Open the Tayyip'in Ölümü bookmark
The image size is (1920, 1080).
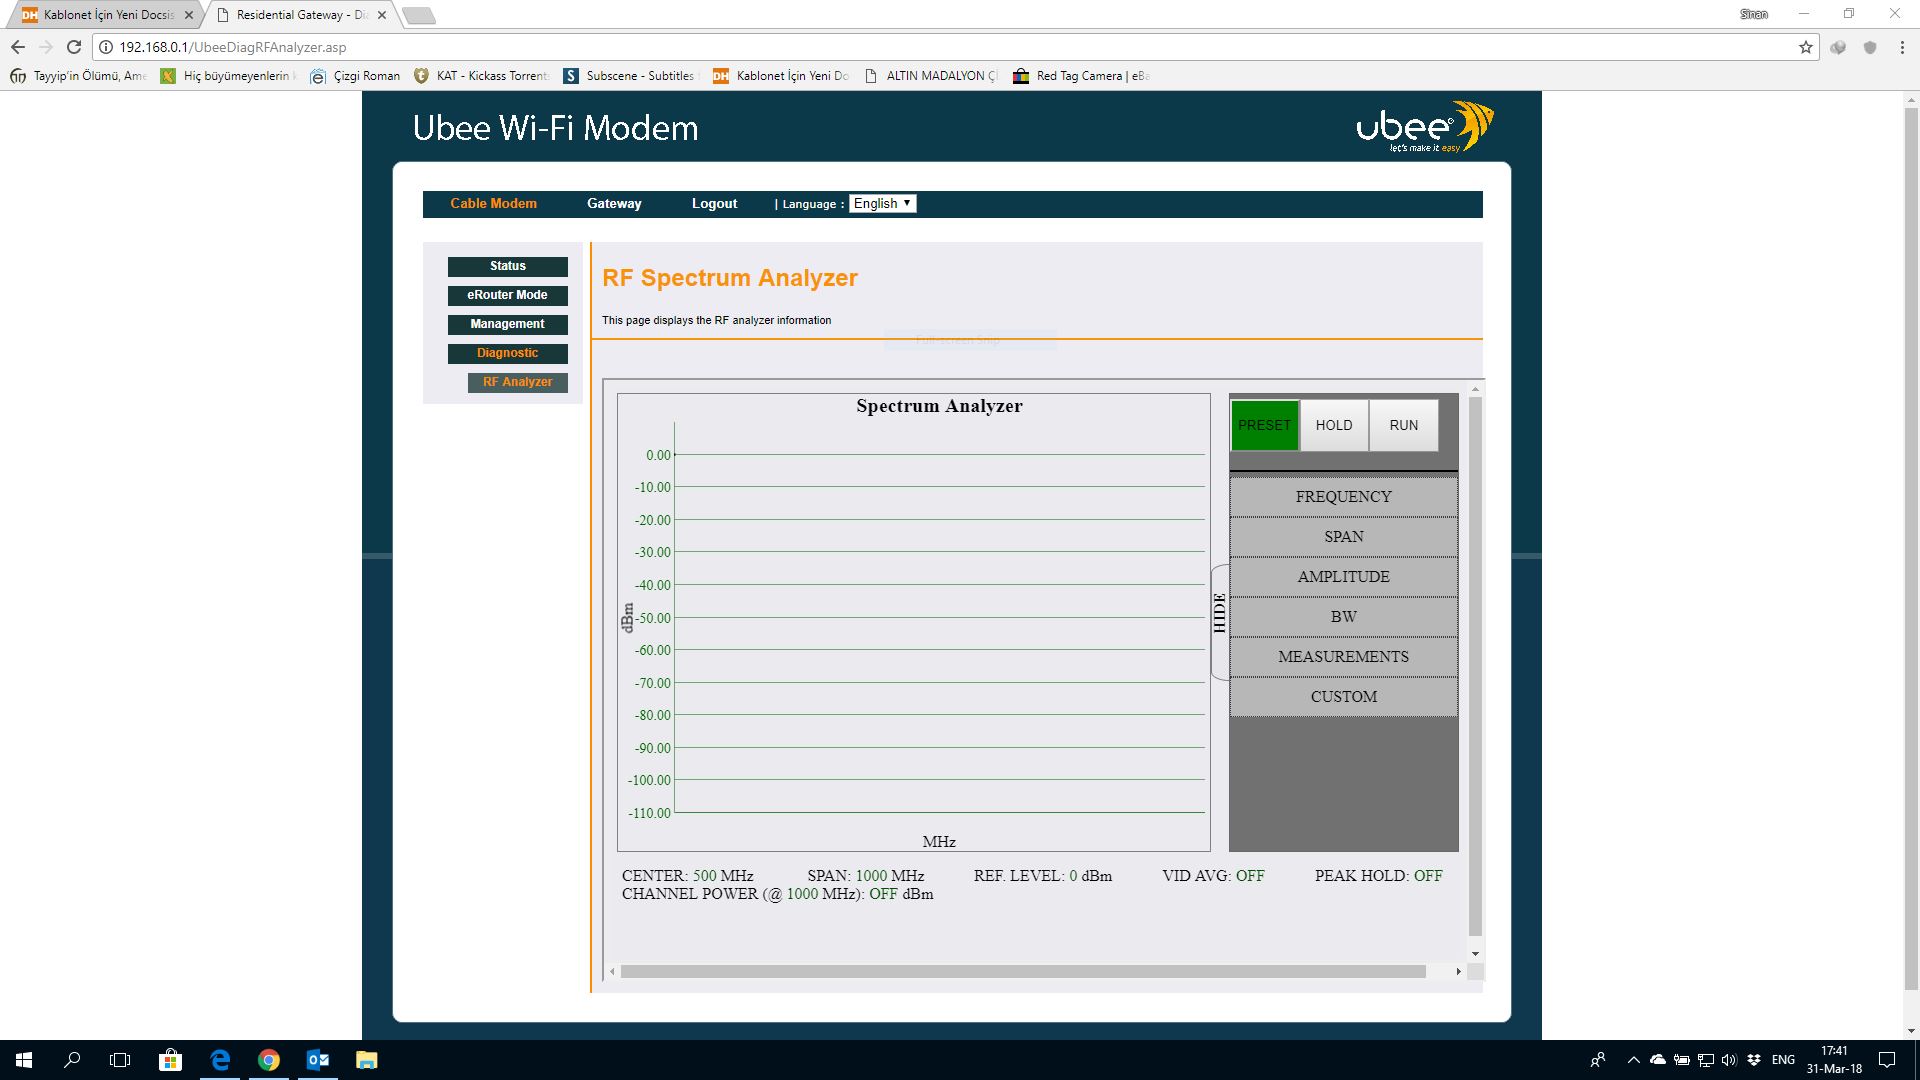pyautogui.click(x=78, y=76)
